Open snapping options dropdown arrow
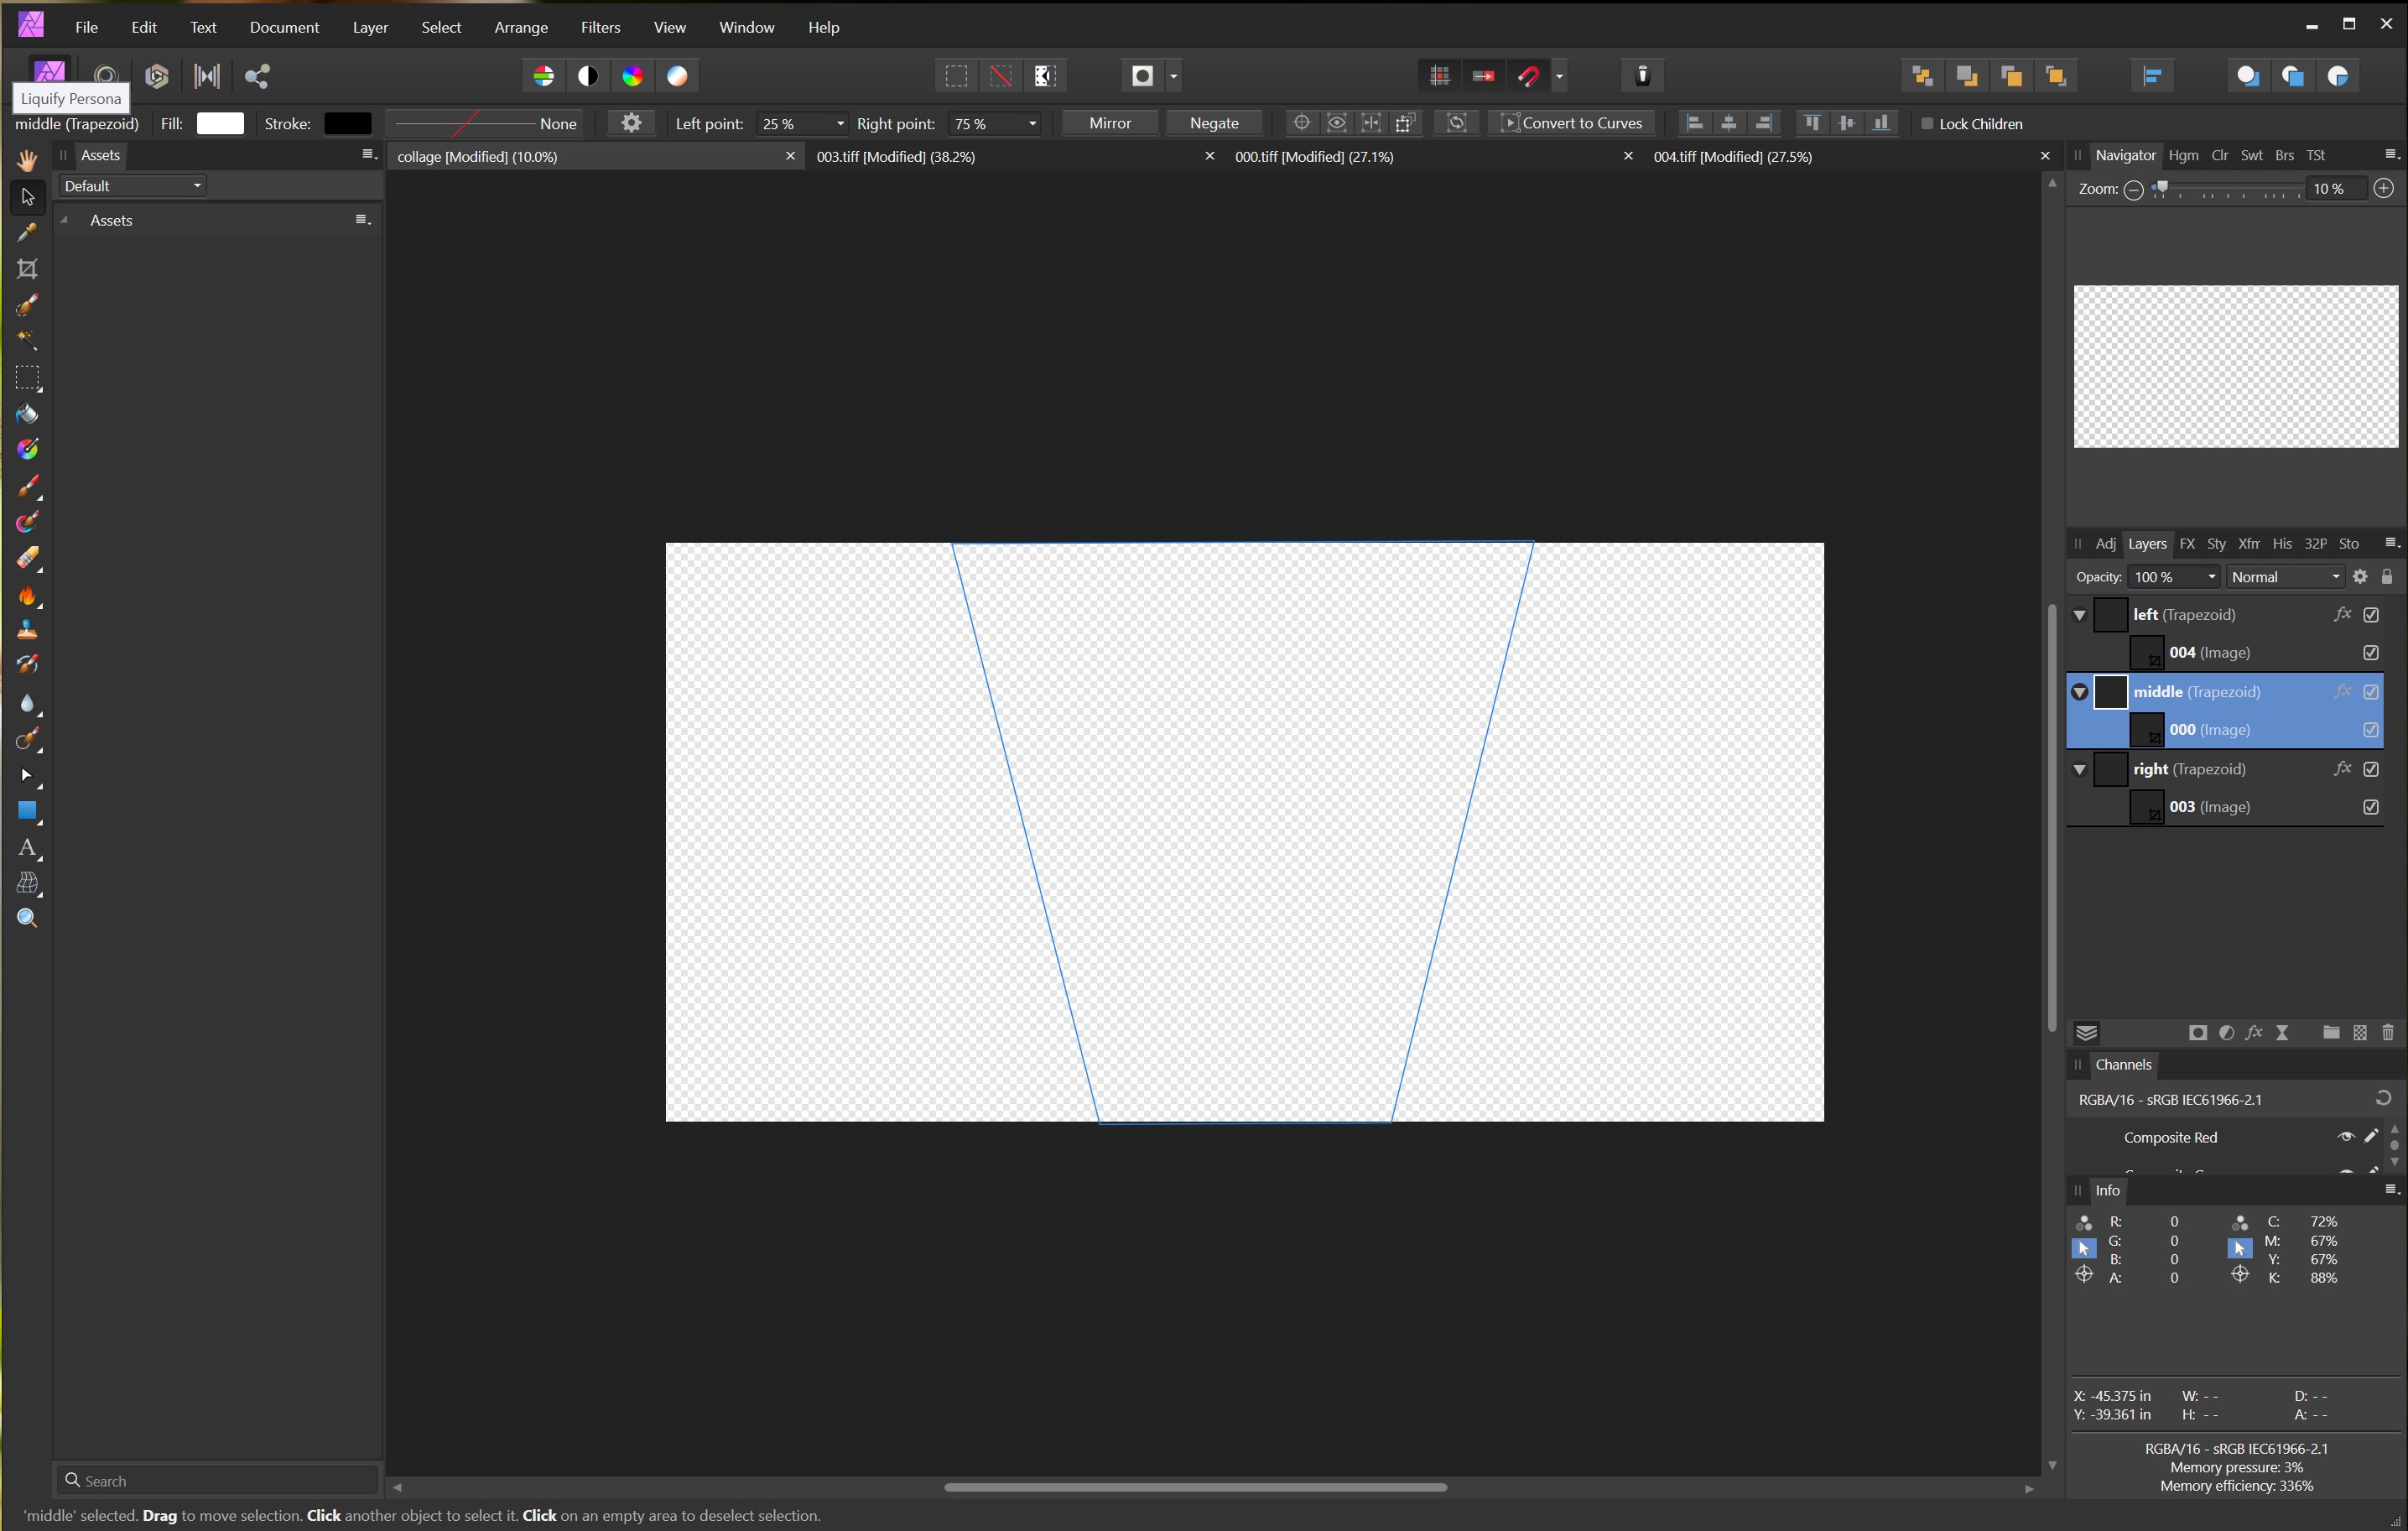This screenshot has height=1531, width=2408. (1559, 76)
